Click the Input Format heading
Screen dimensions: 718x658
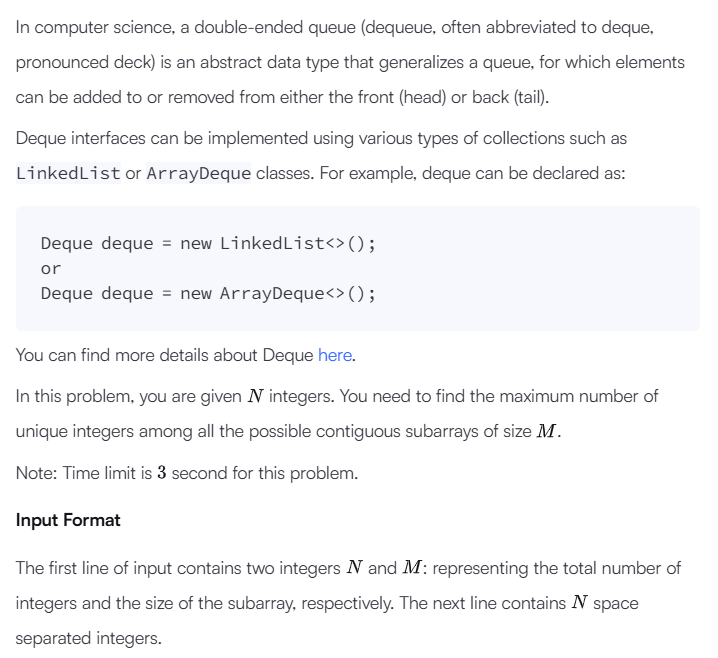pyautogui.click(x=68, y=520)
